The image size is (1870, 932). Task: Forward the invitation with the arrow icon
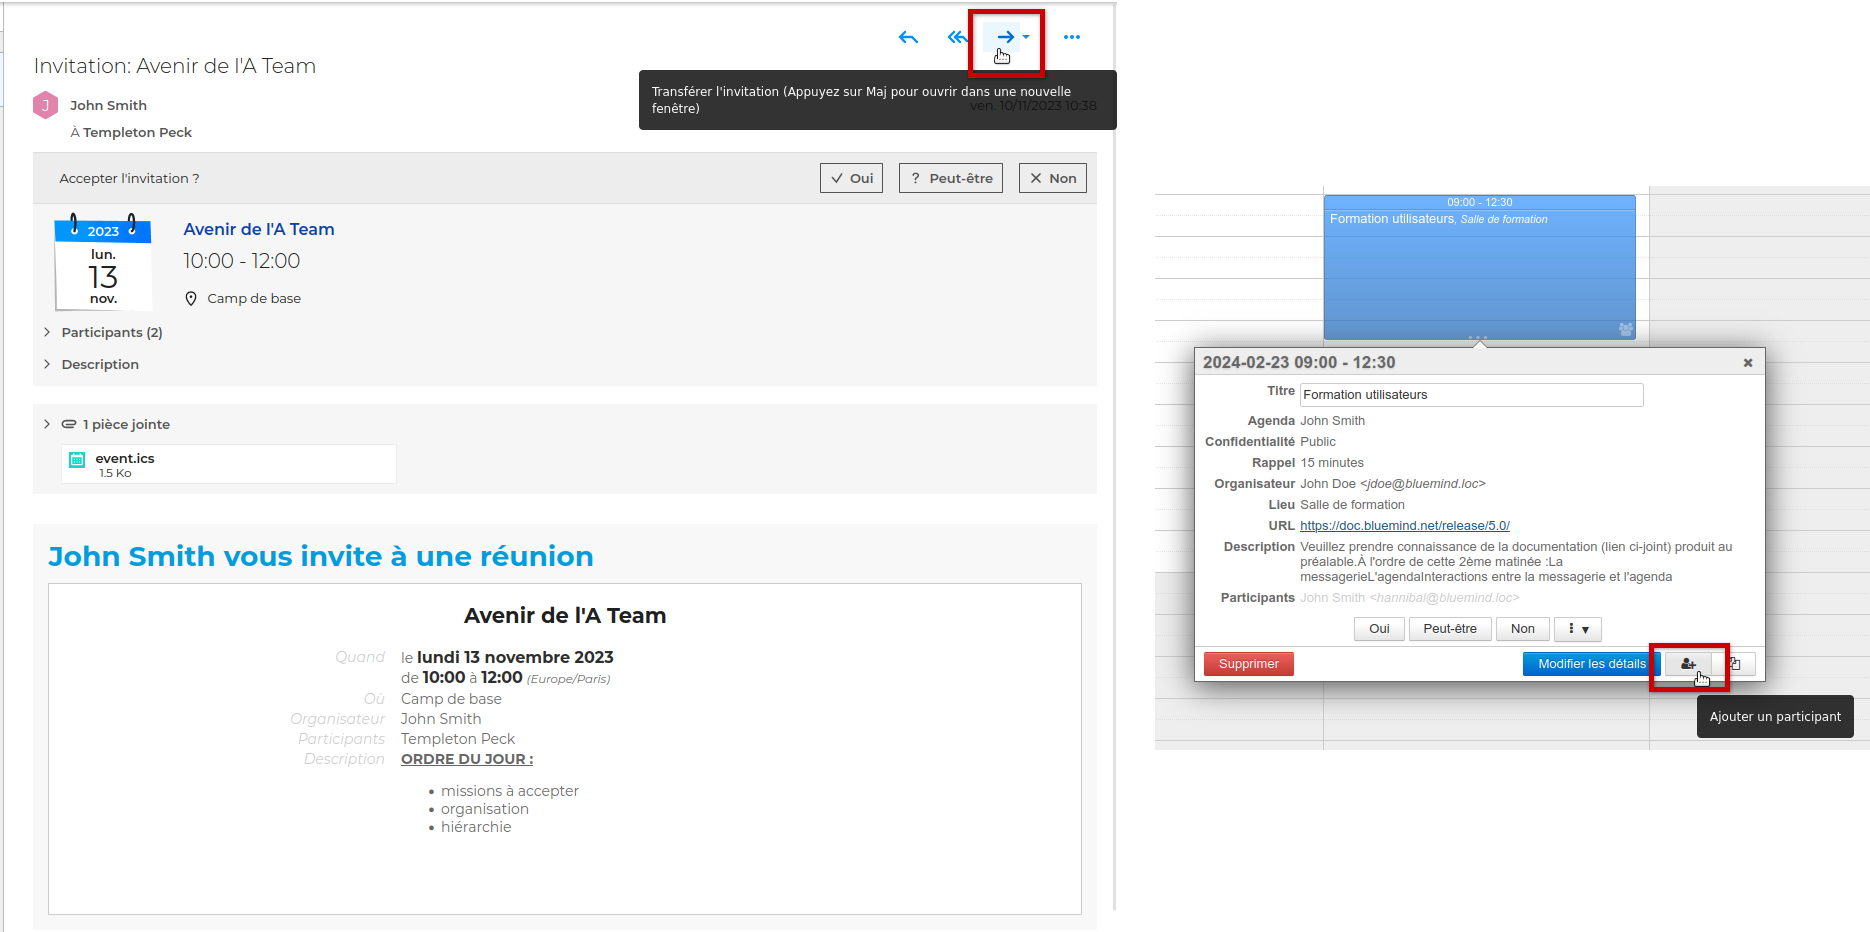click(1005, 37)
